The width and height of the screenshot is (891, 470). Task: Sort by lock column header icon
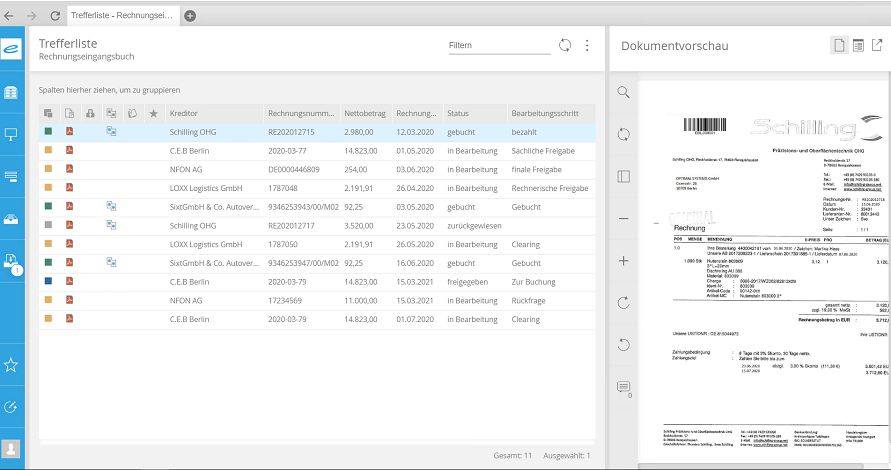click(90, 114)
